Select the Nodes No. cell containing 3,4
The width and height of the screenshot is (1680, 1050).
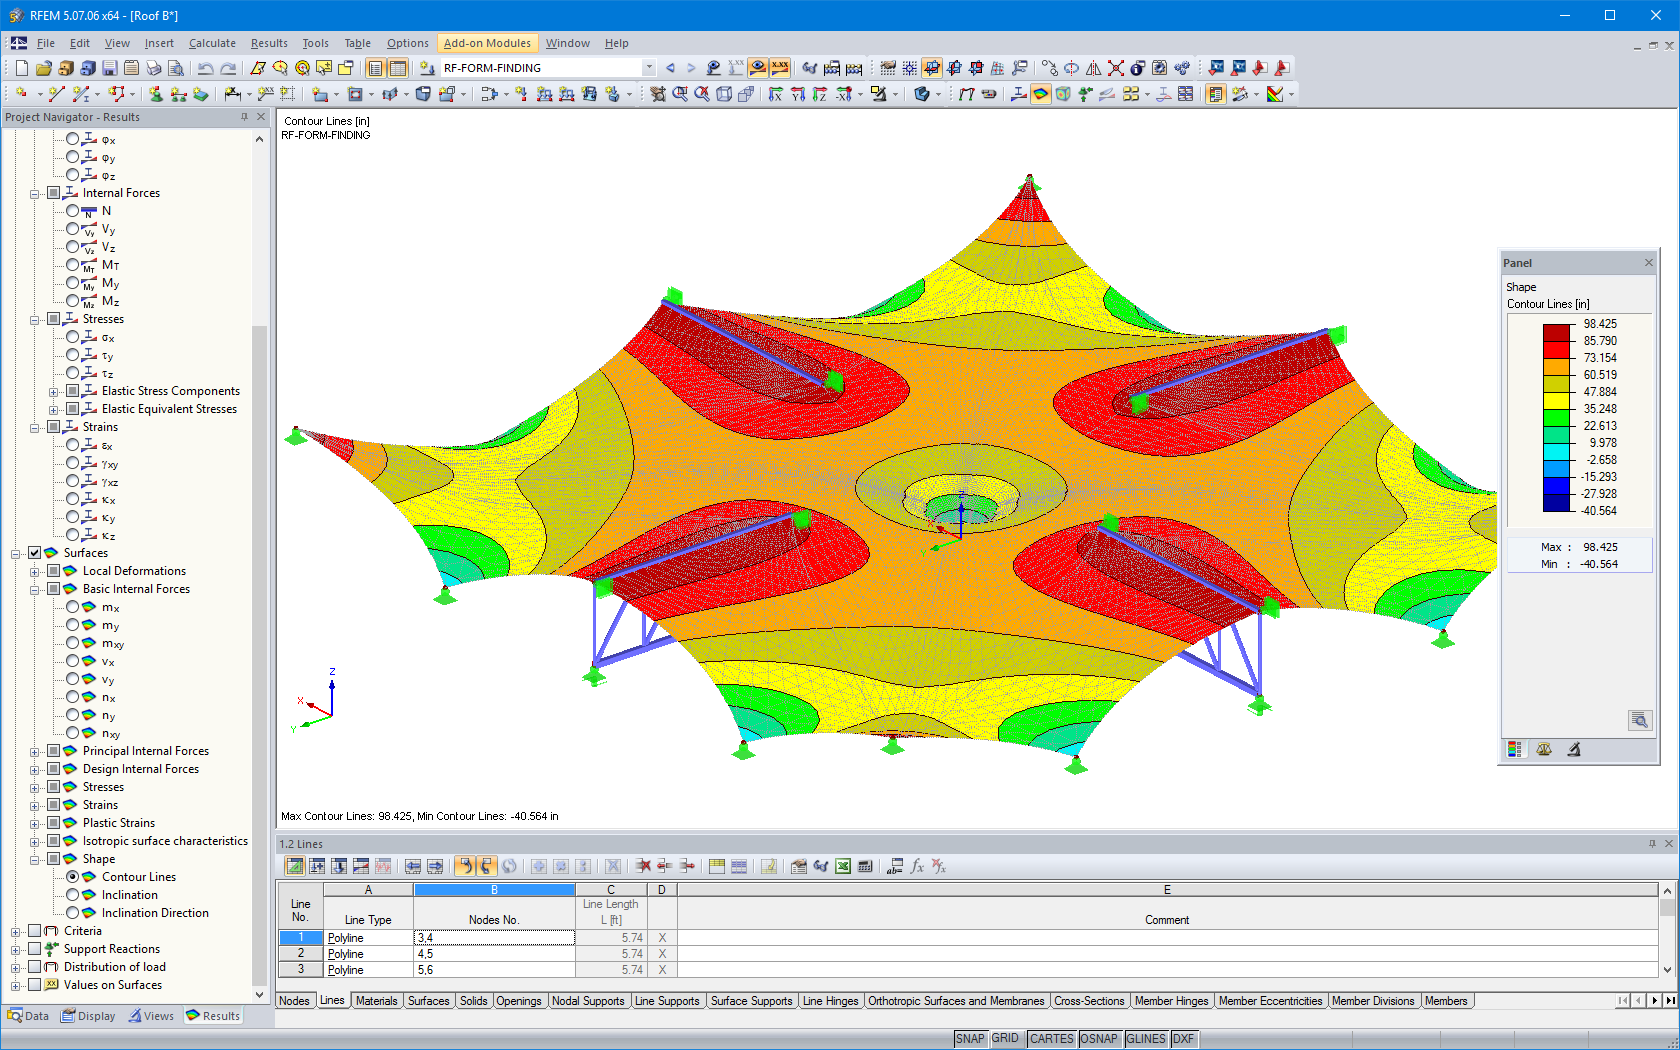(x=493, y=937)
